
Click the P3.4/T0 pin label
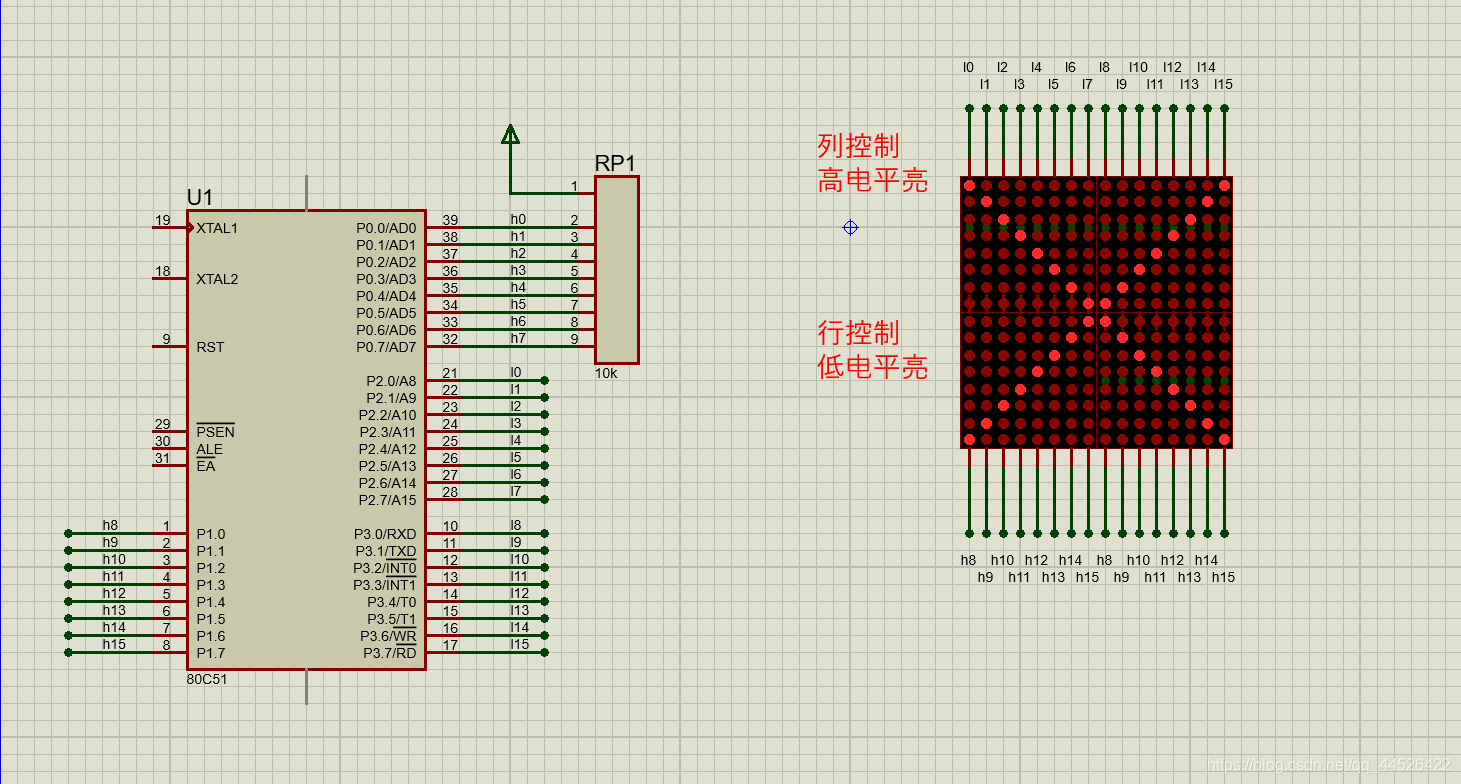(392, 602)
